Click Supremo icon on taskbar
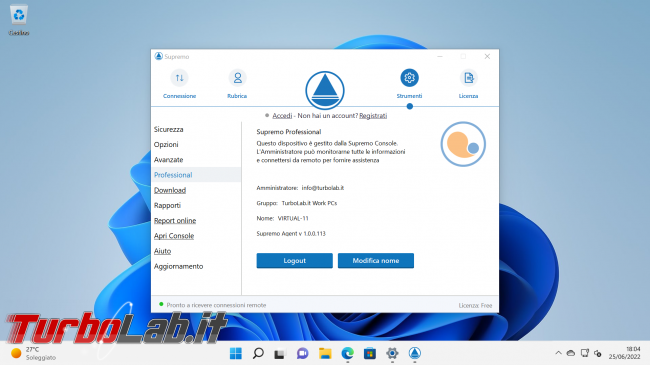 415,353
